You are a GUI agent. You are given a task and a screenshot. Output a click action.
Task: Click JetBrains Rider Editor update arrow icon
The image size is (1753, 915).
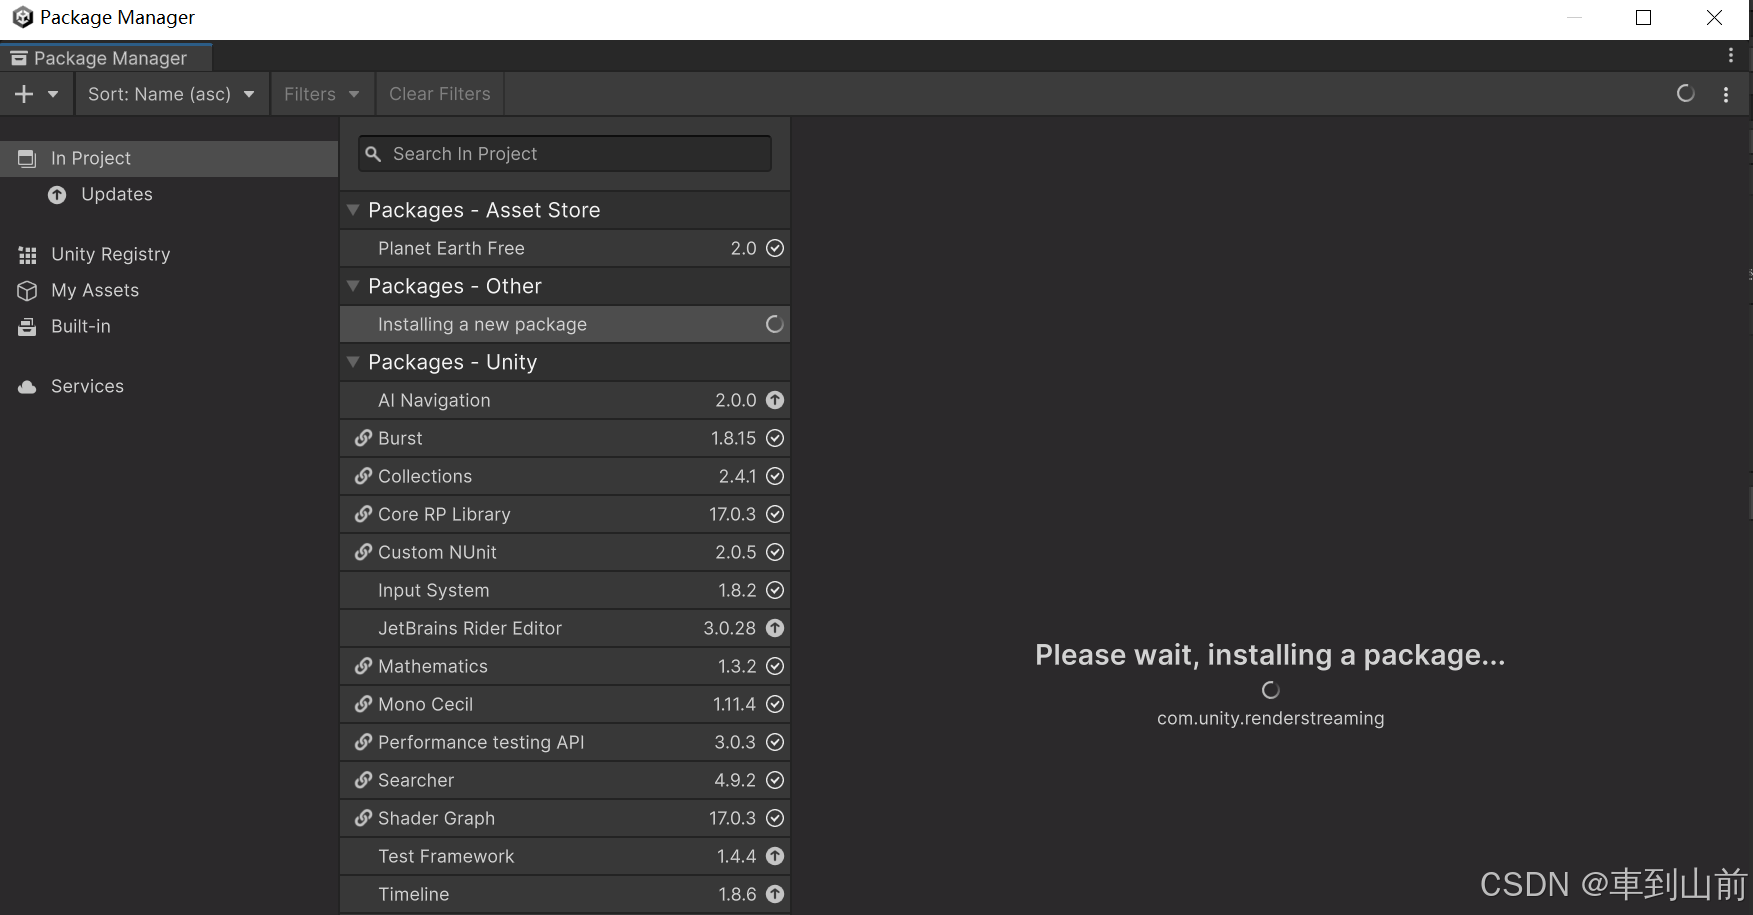click(x=775, y=628)
